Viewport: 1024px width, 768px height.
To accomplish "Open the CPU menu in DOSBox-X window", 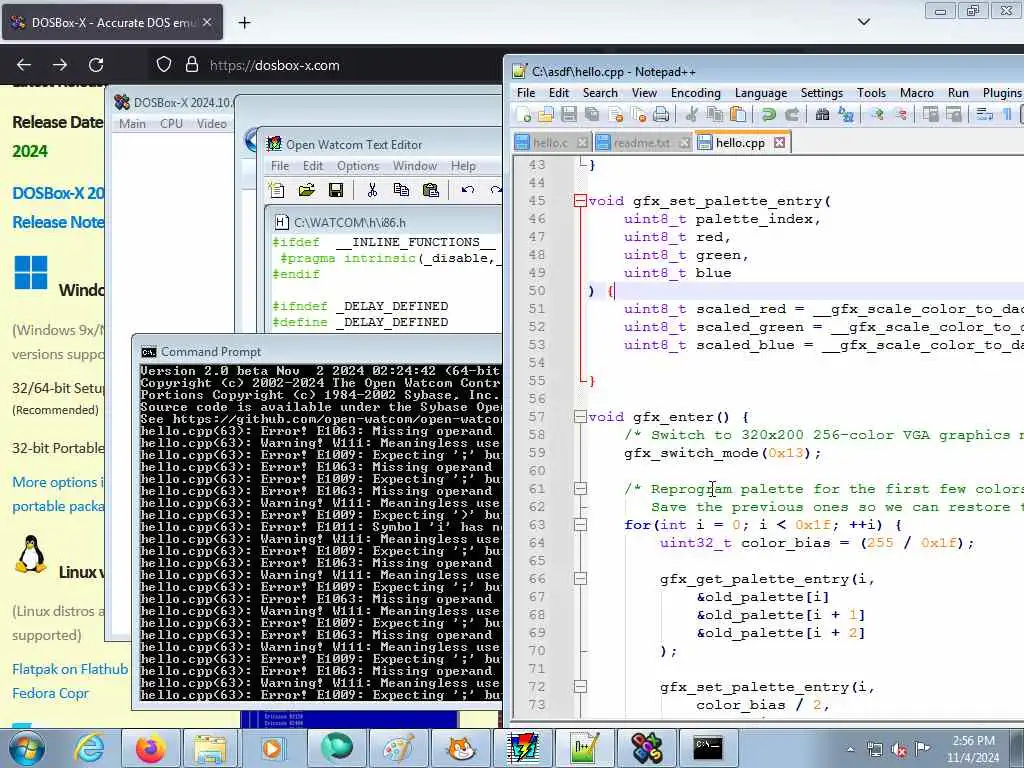I will pyautogui.click(x=171, y=123).
